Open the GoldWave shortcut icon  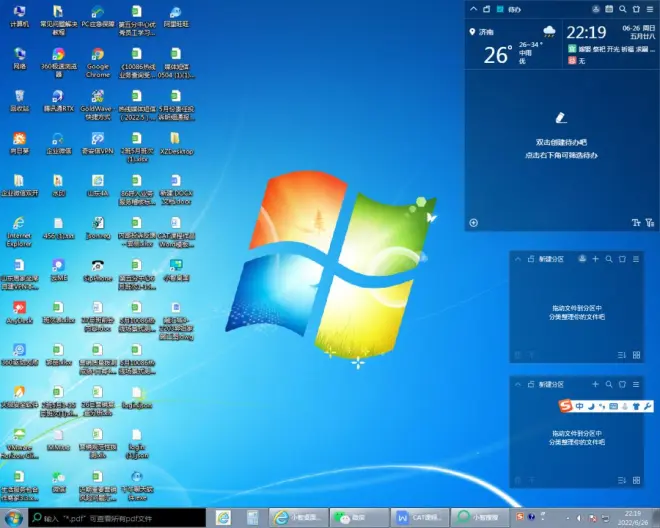pyautogui.click(x=98, y=97)
